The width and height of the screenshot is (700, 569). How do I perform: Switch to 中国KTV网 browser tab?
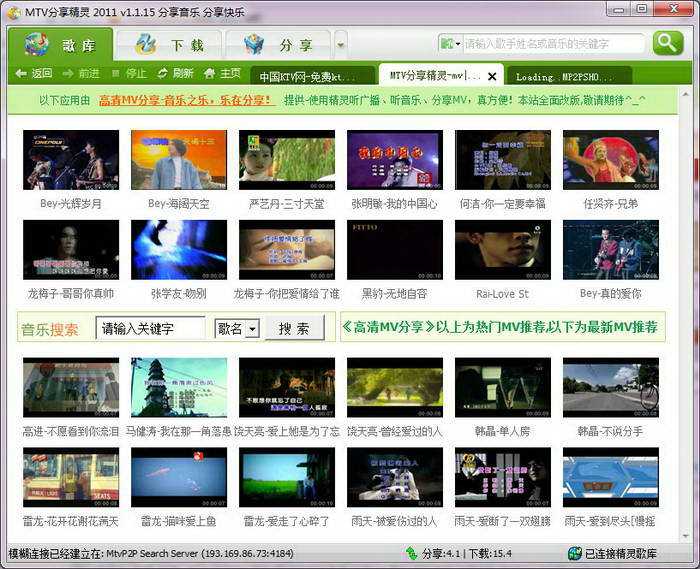pyautogui.click(x=312, y=76)
